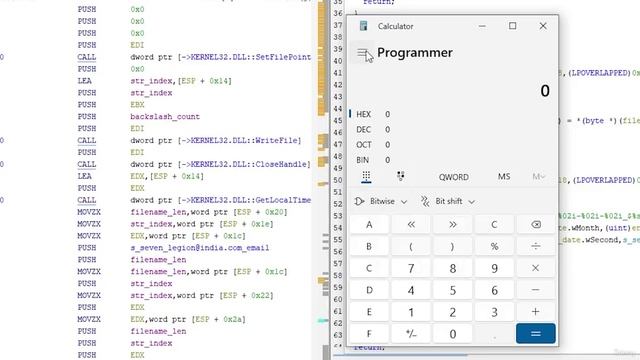Open the Calculator navigation hamburger menu

click(x=362, y=53)
